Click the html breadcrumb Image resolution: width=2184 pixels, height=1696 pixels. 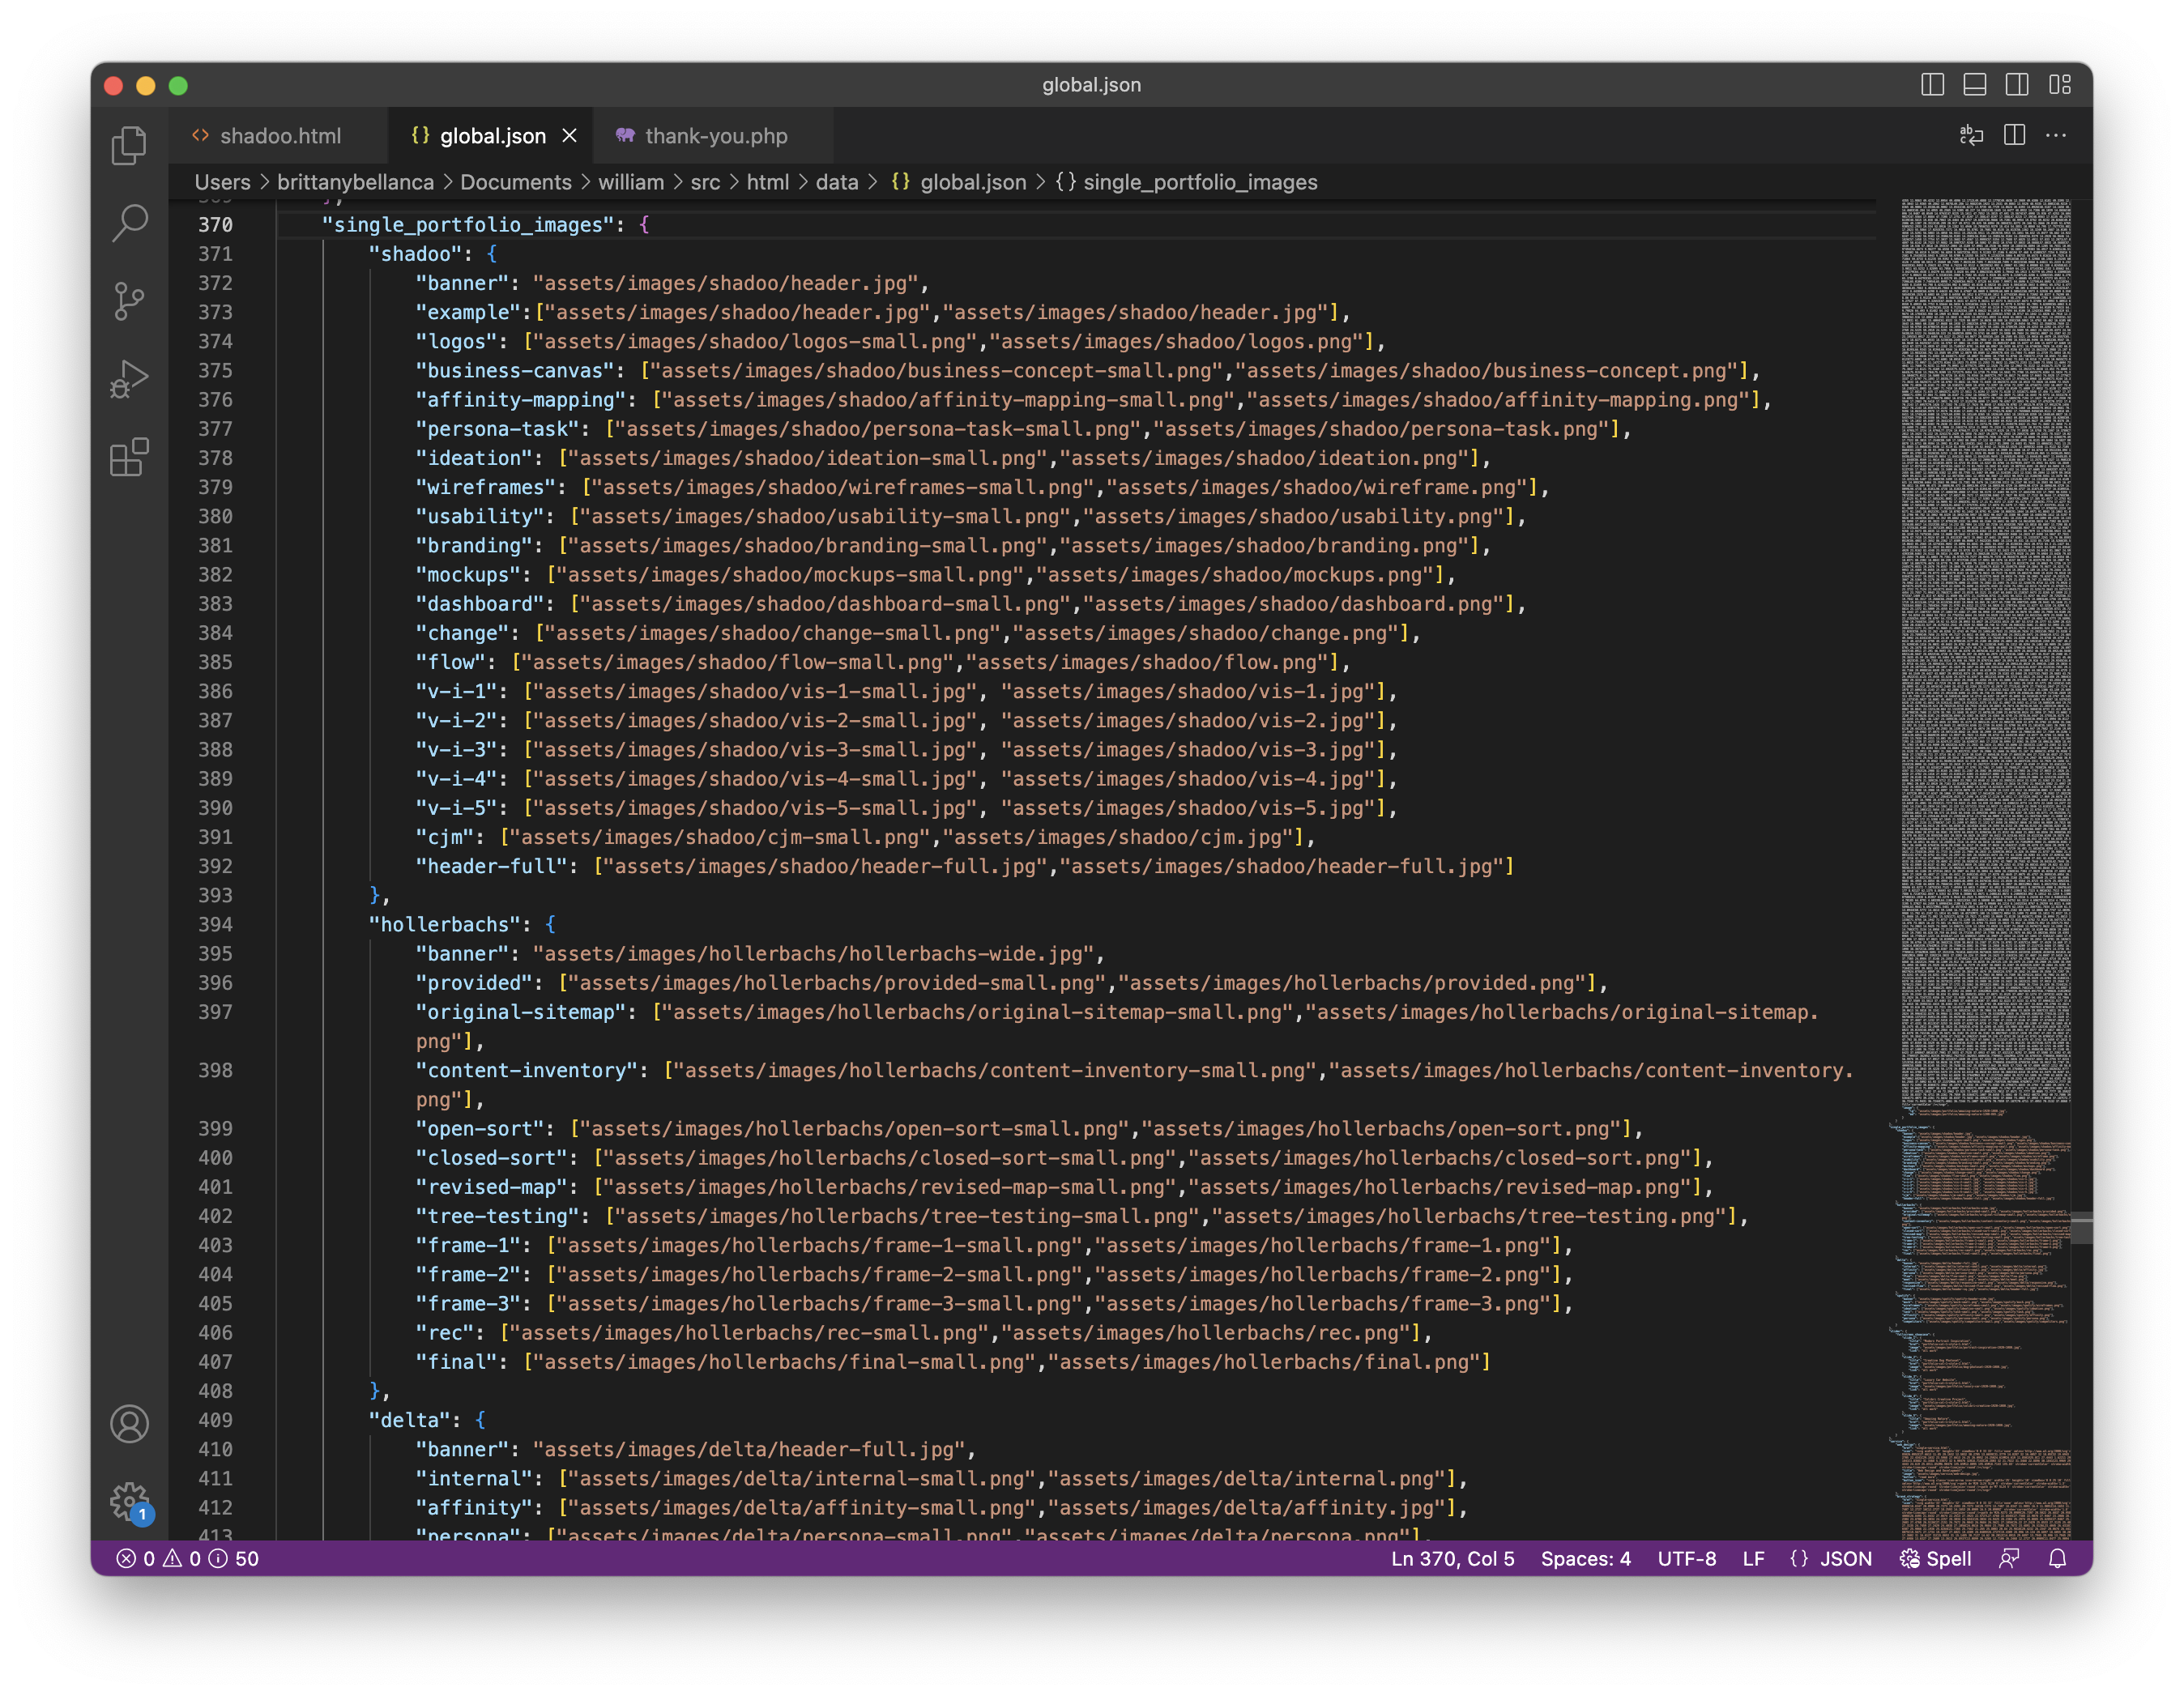click(767, 182)
